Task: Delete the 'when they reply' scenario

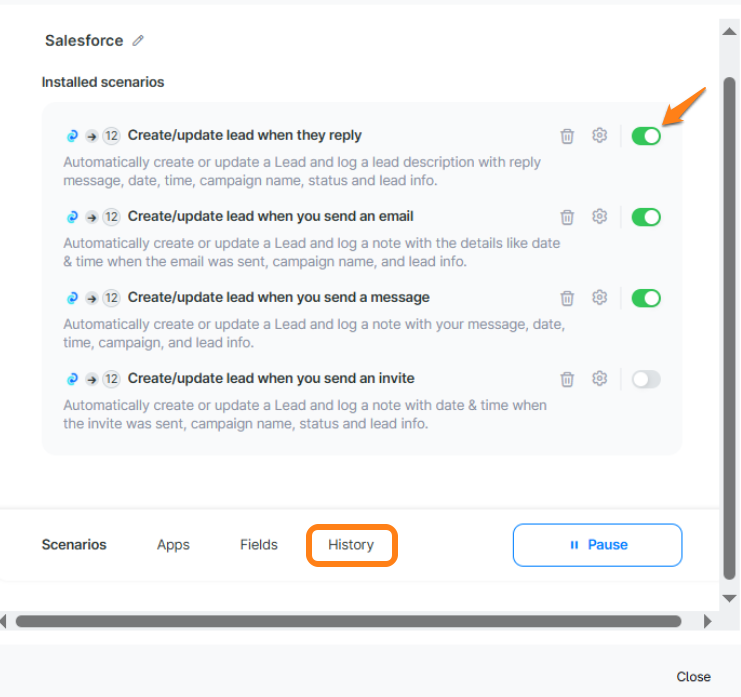Action: click(x=567, y=136)
